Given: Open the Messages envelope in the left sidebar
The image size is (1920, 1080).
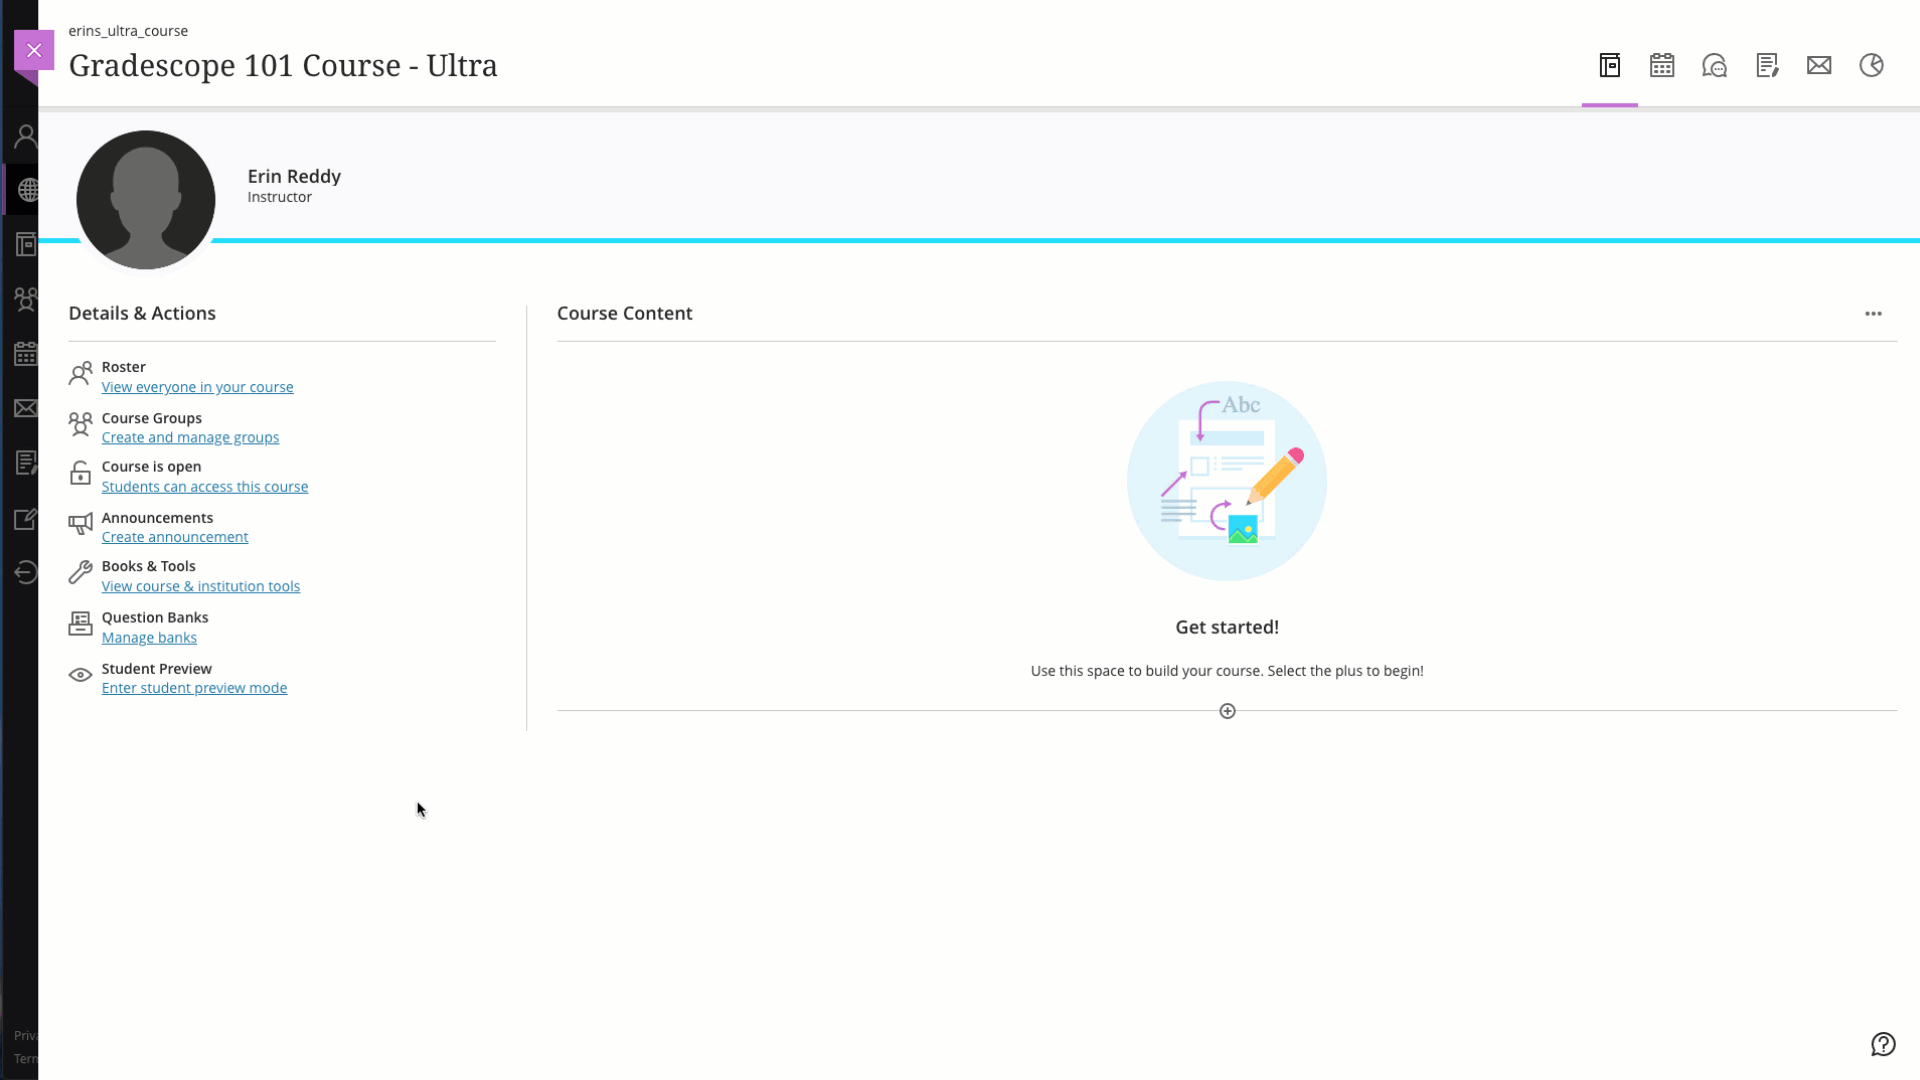Looking at the screenshot, I should (26, 408).
